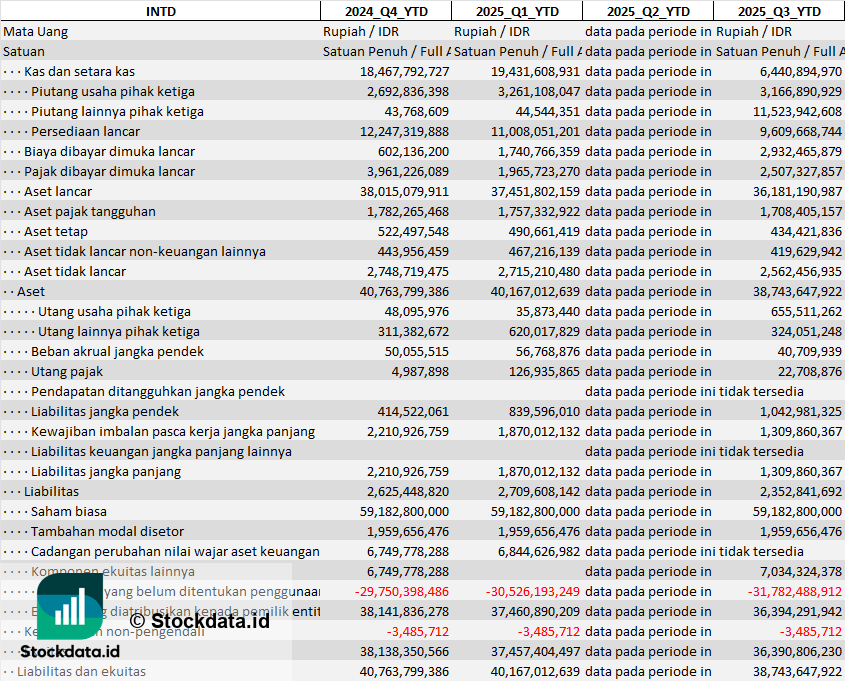The image size is (845, 681).
Task: Click the Mata Uang row label
Action: [x=36, y=31]
